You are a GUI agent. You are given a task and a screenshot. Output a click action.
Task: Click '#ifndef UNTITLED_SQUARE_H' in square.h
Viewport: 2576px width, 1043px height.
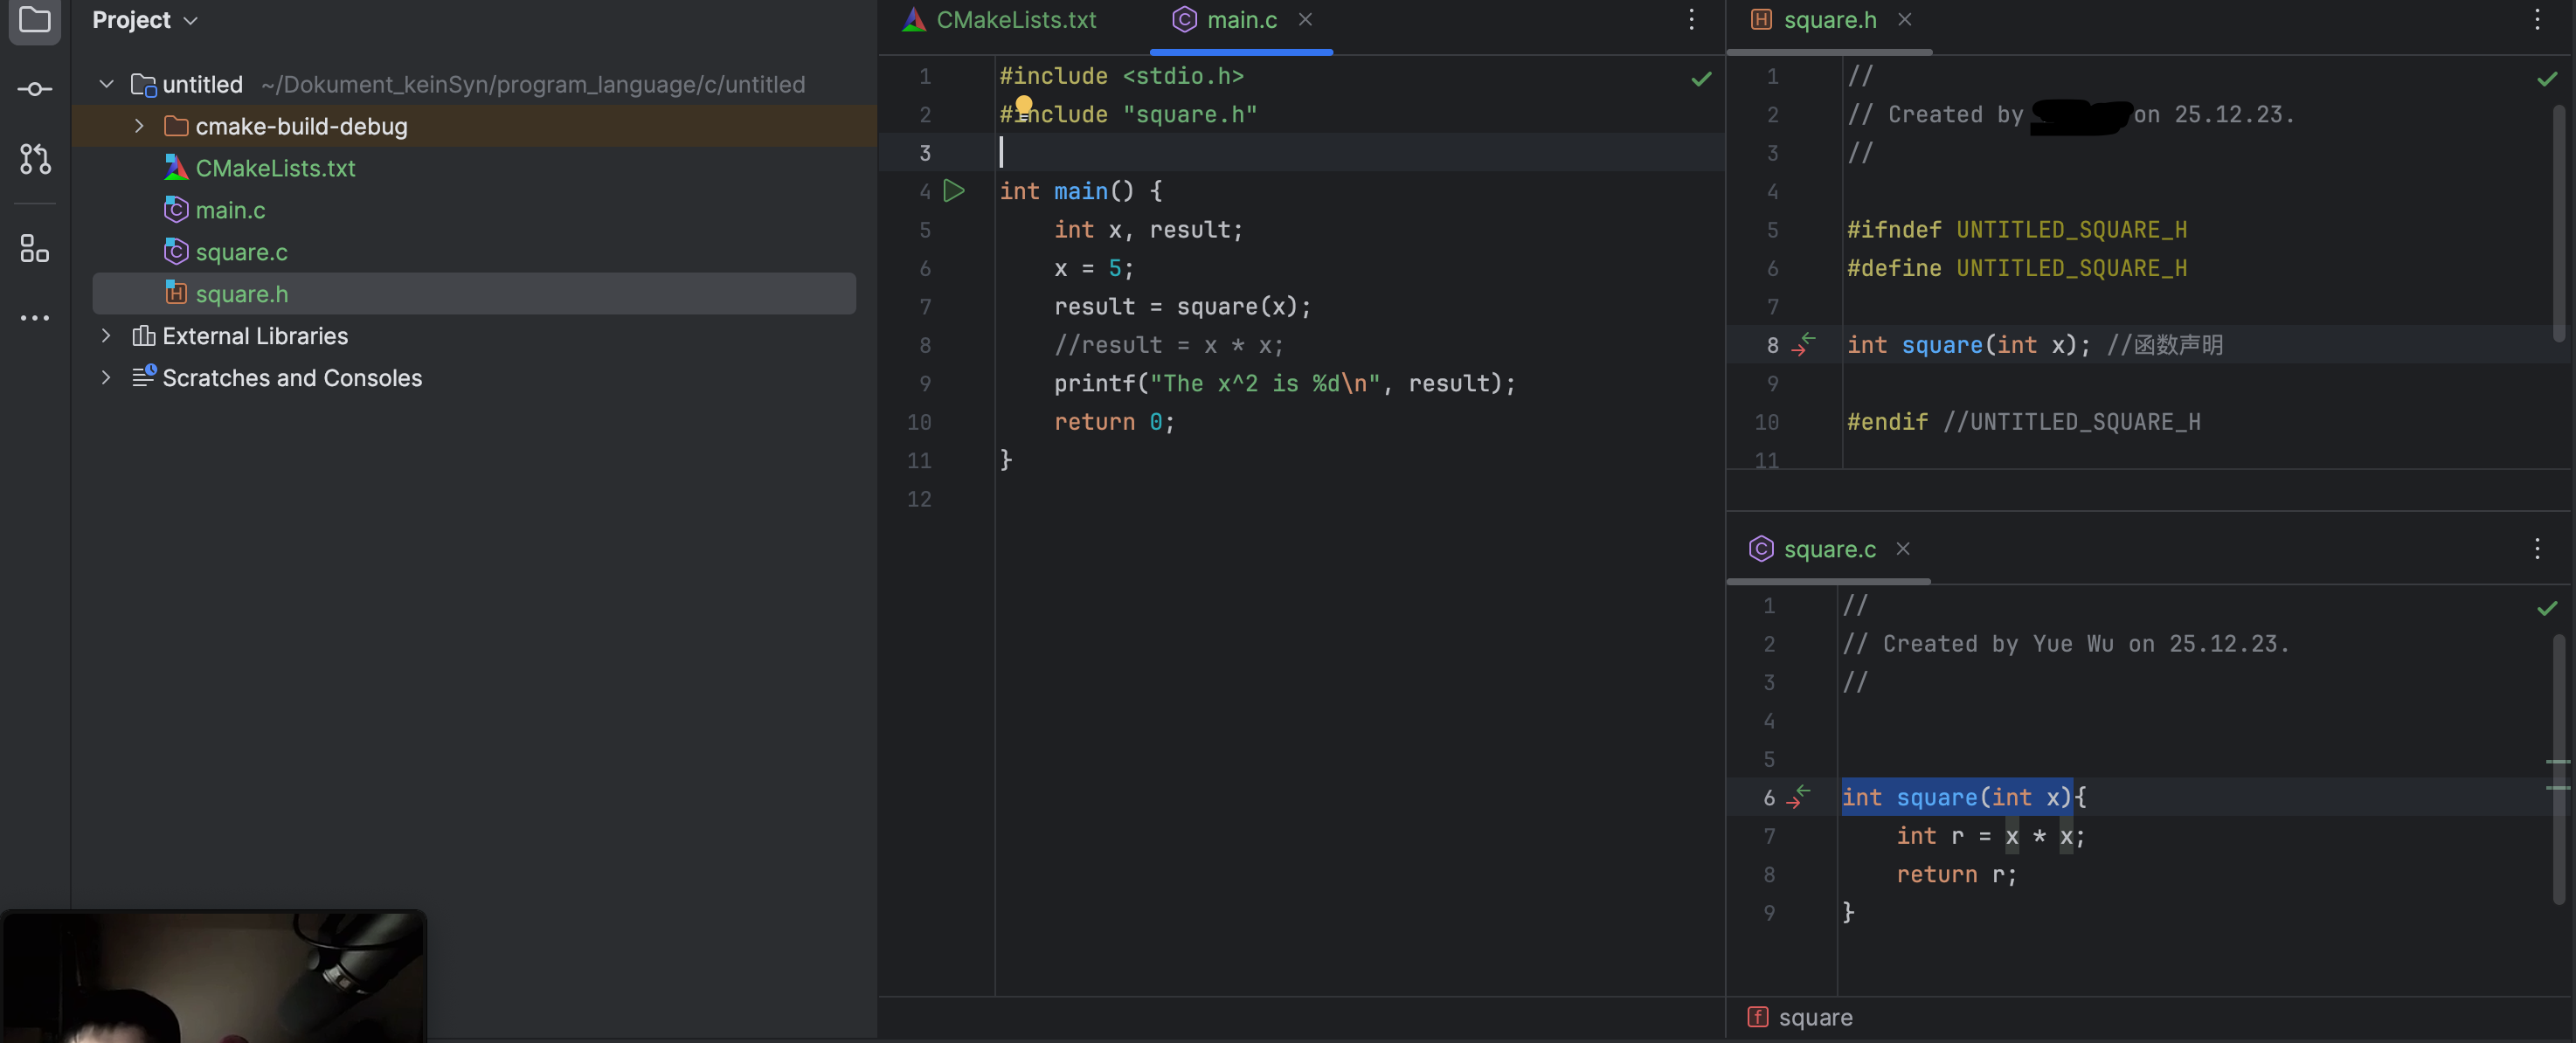(x=2016, y=229)
